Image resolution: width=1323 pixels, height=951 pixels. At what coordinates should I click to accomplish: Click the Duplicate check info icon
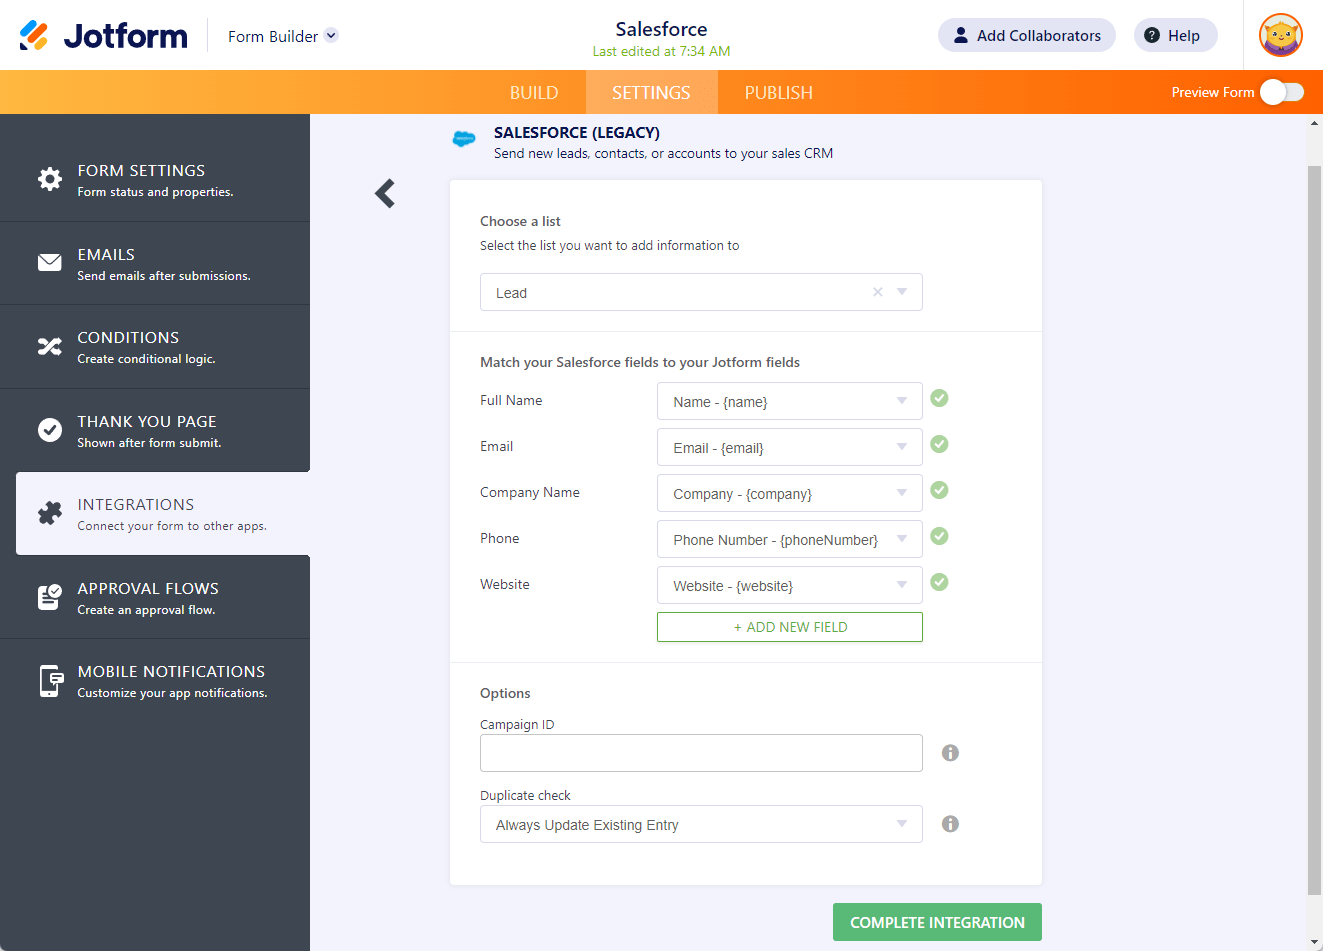tap(950, 824)
